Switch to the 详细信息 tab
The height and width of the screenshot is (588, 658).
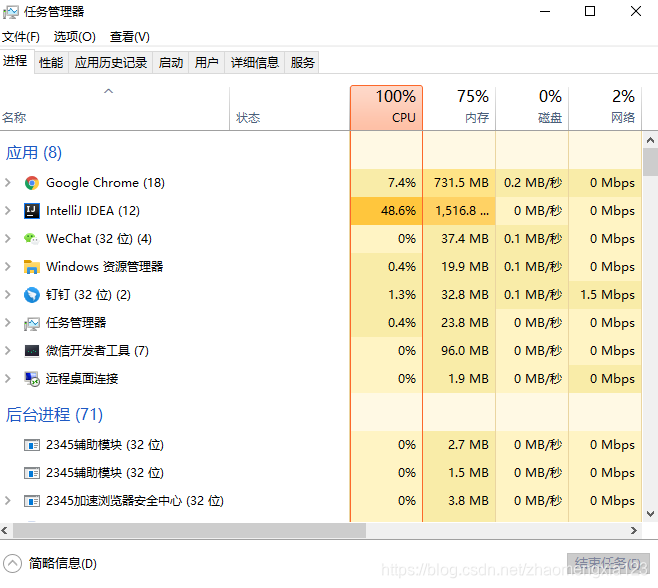(x=255, y=63)
